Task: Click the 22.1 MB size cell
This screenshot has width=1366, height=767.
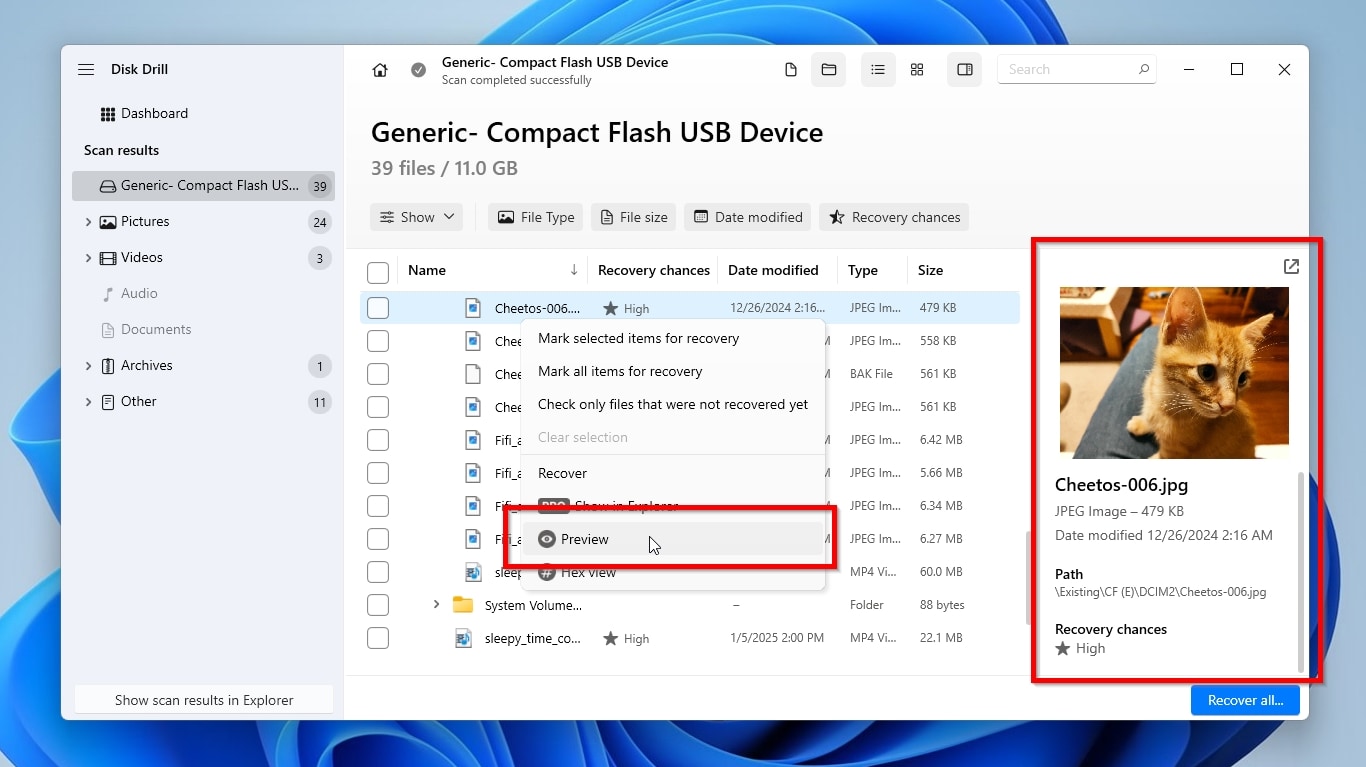Action: tap(940, 638)
